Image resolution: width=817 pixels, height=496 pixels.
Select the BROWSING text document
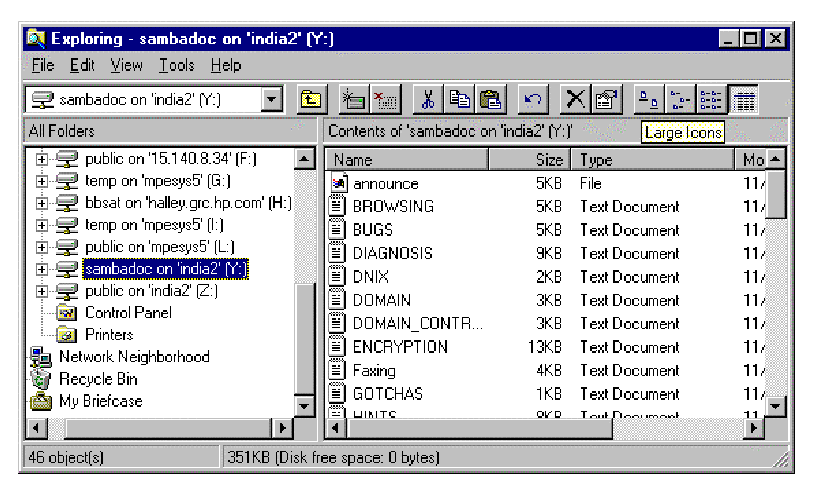pyautogui.click(x=393, y=207)
